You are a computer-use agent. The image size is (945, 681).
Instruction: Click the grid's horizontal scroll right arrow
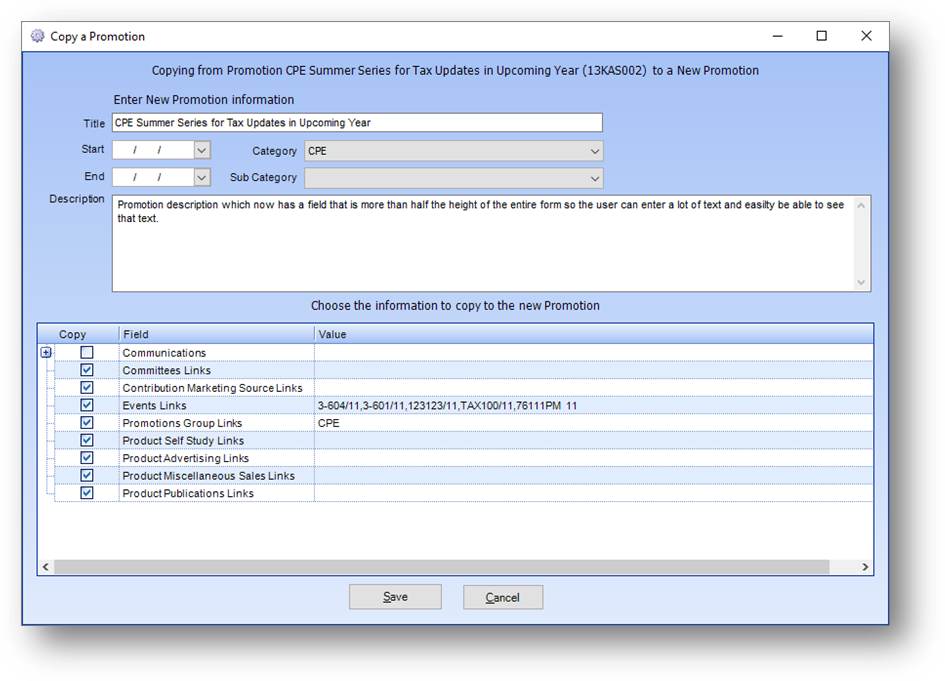pyautogui.click(x=865, y=567)
